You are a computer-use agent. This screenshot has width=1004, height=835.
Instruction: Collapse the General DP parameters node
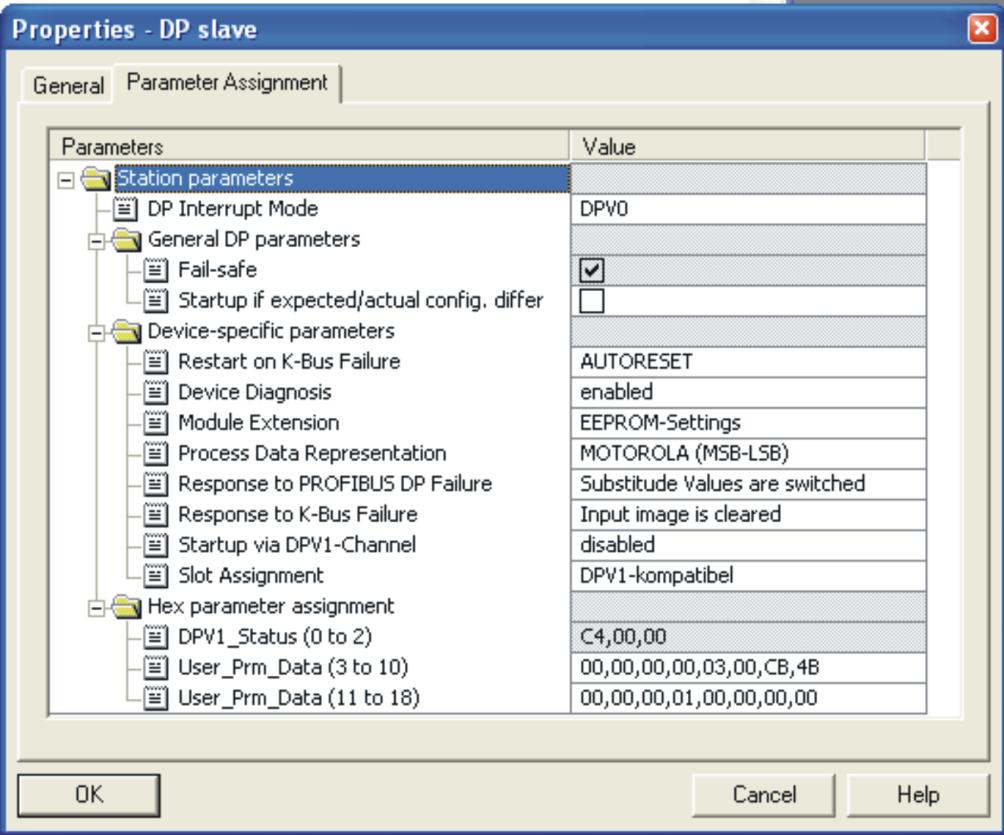point(96,241)
